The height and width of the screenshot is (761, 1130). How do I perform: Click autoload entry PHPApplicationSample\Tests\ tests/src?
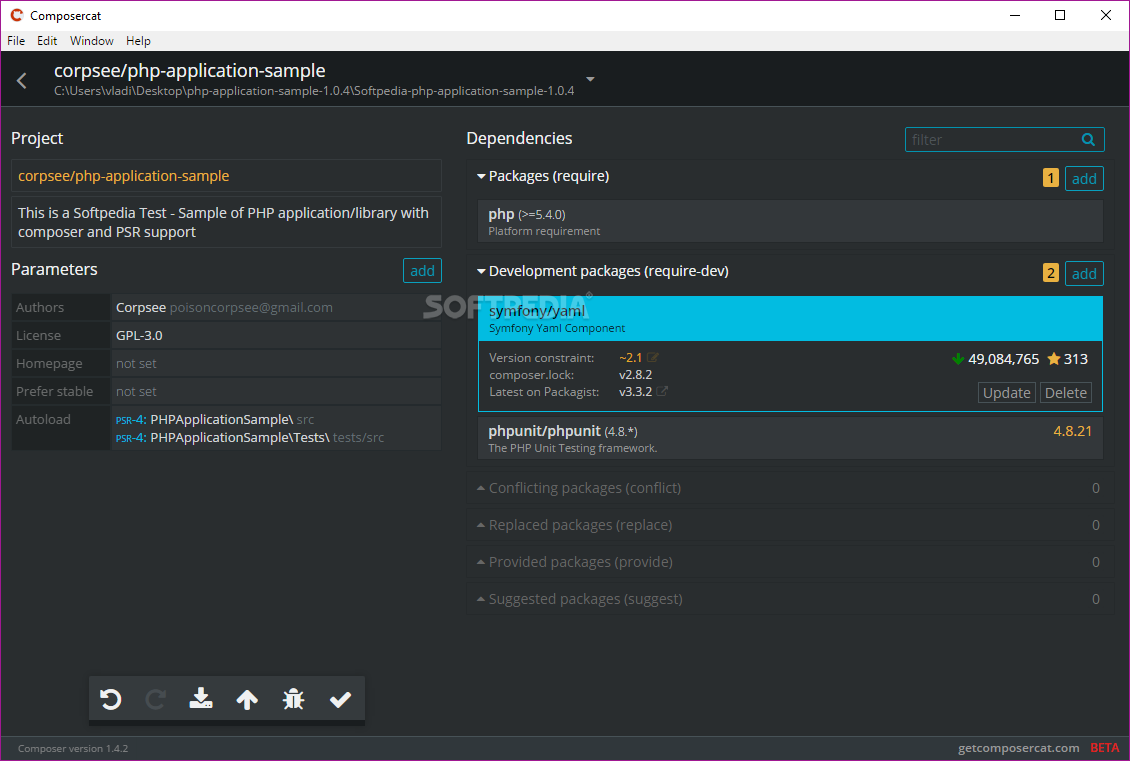(x=249, y=437)
